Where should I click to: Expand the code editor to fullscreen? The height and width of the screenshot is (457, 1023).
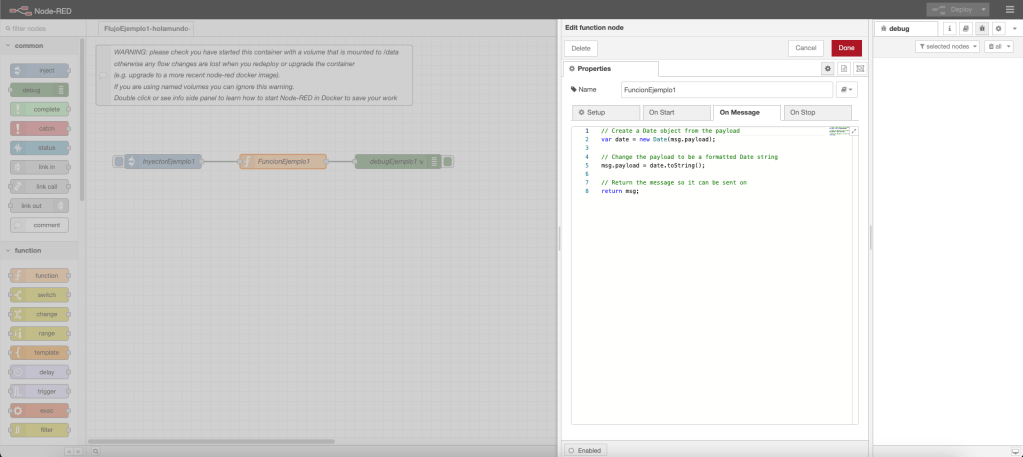[x=853, y=131]
